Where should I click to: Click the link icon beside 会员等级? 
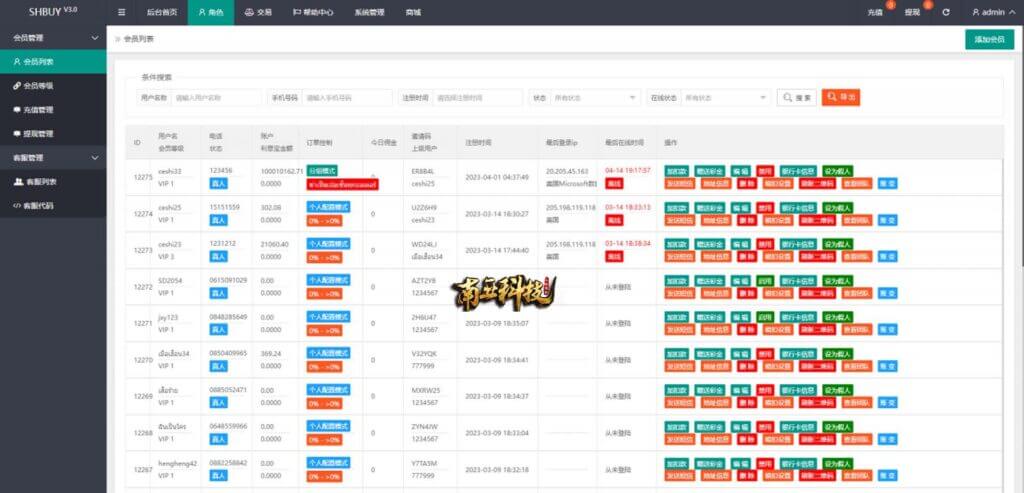(x=17, y=86)
